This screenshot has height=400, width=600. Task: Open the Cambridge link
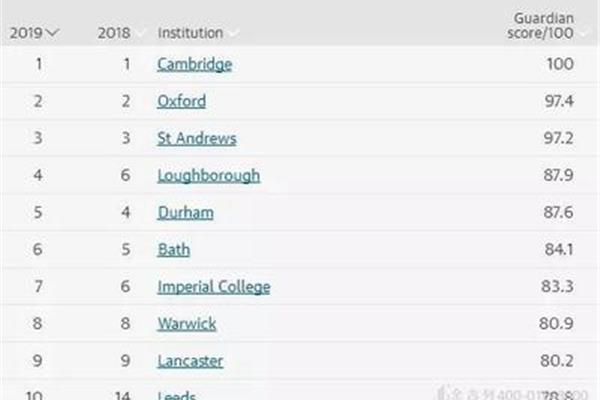point(194,64)
